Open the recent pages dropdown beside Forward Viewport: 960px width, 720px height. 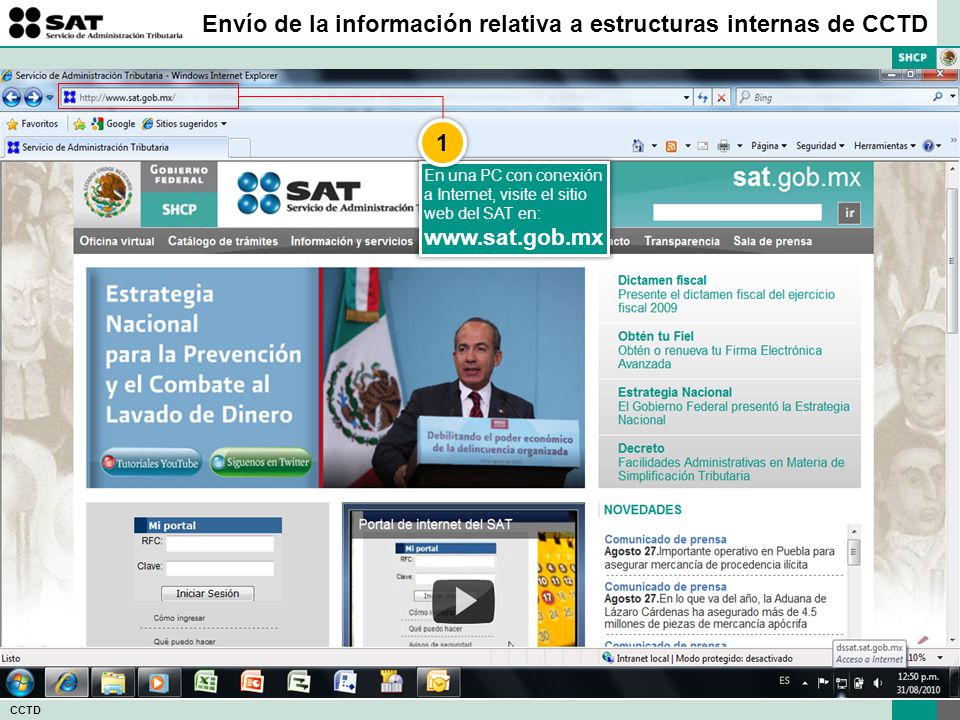pos(50,97)
